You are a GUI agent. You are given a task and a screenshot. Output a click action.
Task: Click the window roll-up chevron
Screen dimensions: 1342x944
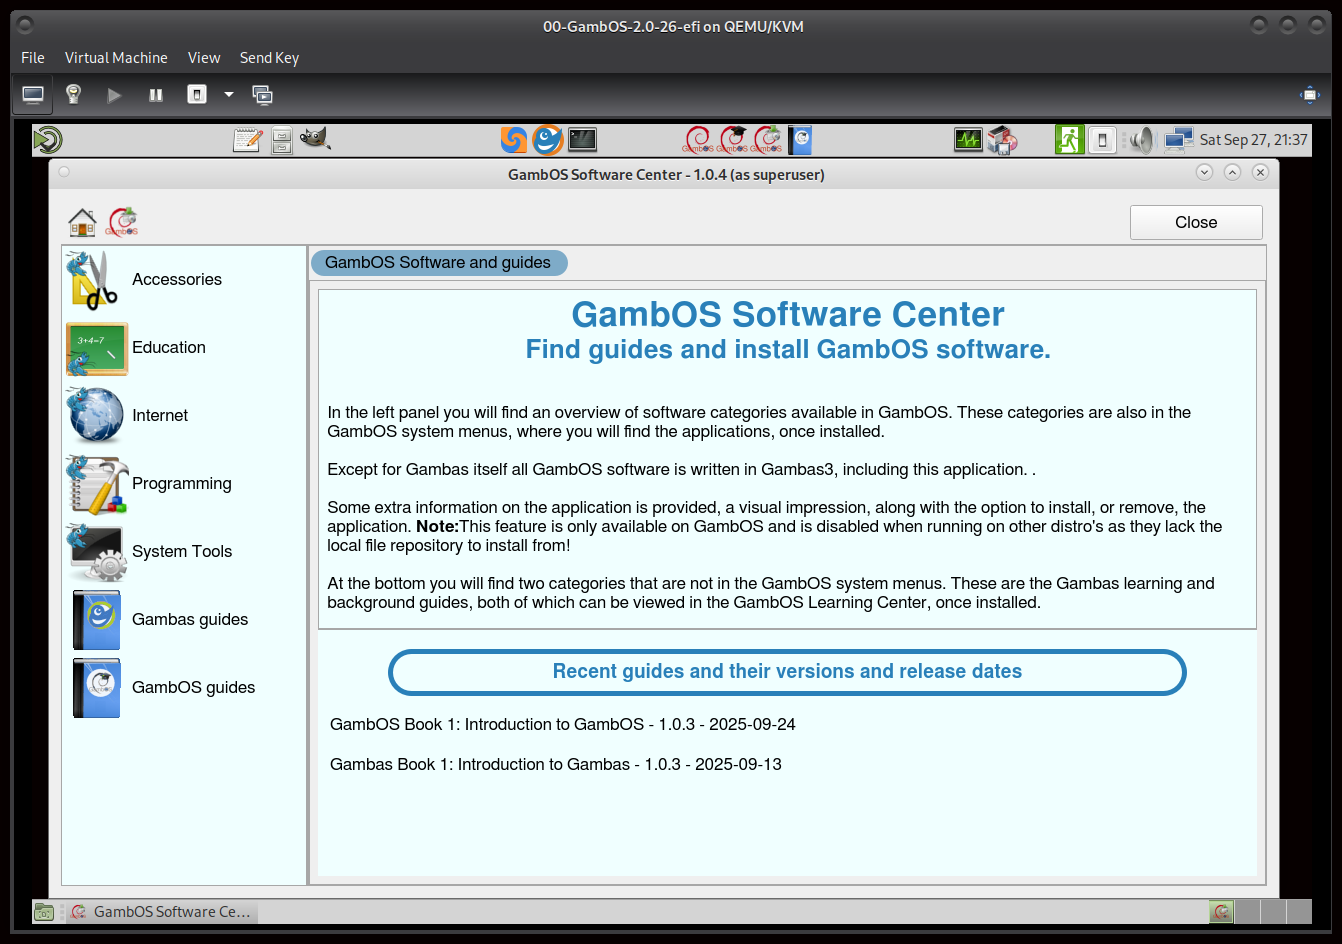(1232, 172)
